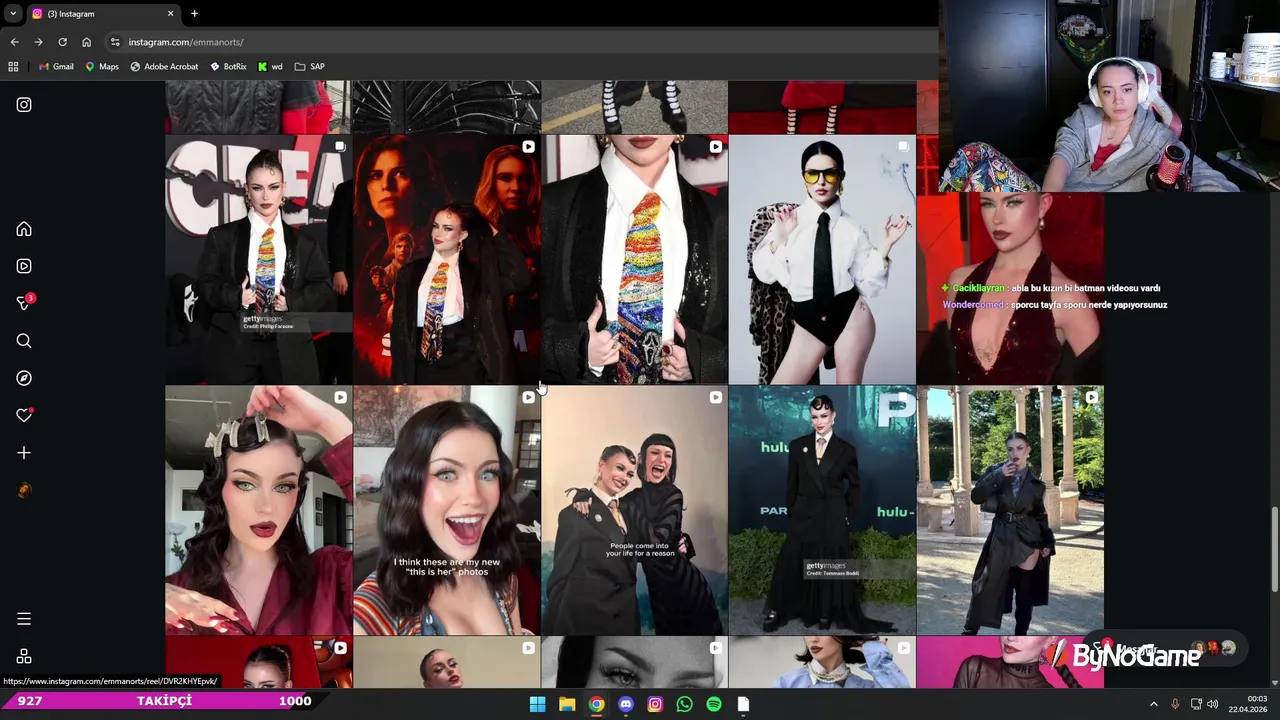Open Chrome apps grid in bookmarks bar
1280x720 pixels.
click(x=13, y=67)
